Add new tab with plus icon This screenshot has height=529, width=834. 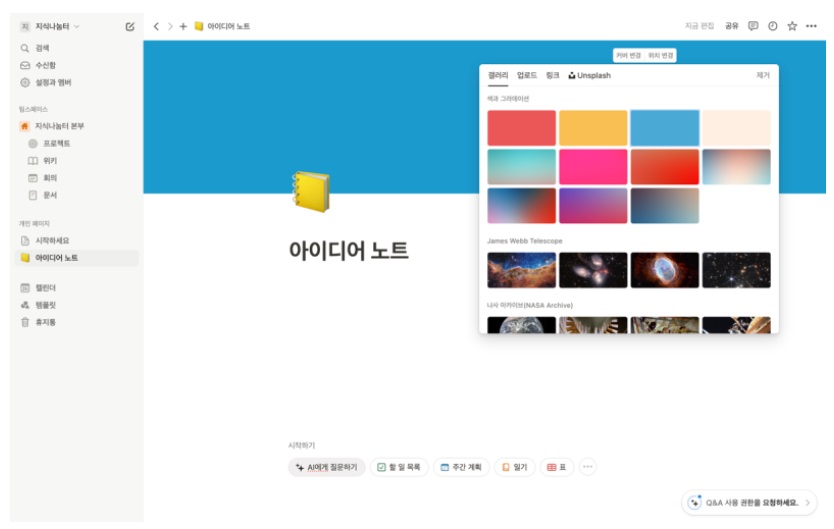tap(183, 26)
